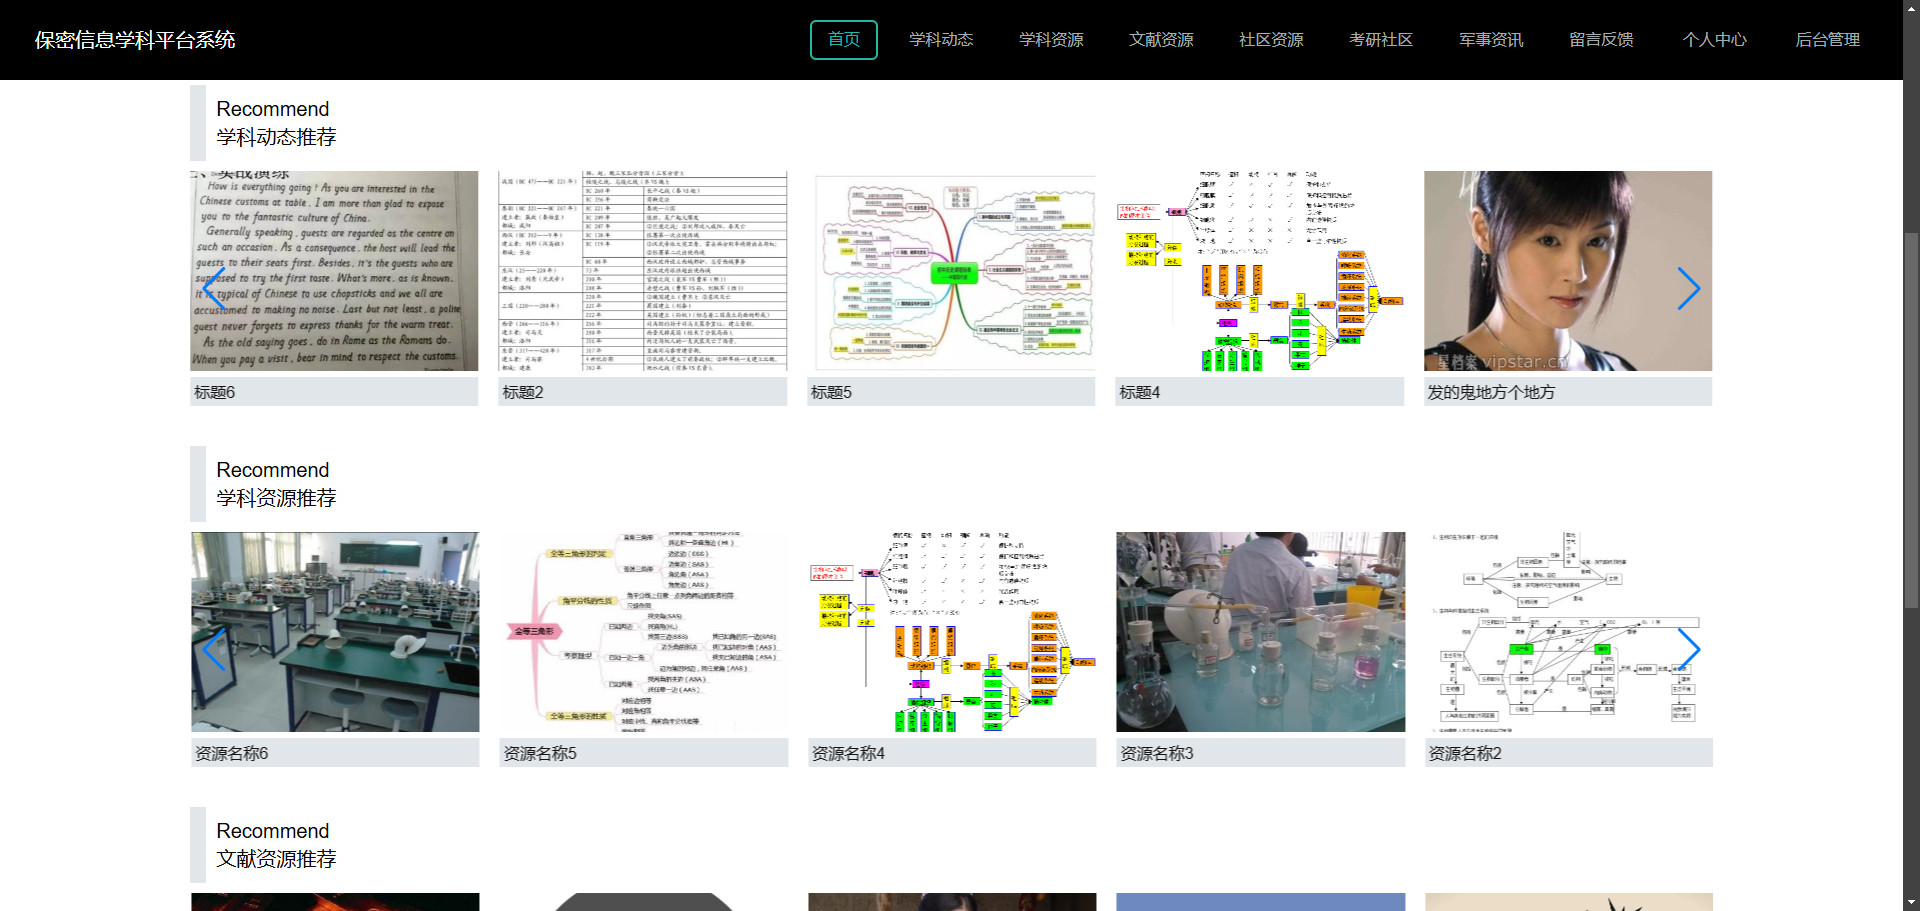Open the 标题6 handwritten text thumbnail

[335, 271]
